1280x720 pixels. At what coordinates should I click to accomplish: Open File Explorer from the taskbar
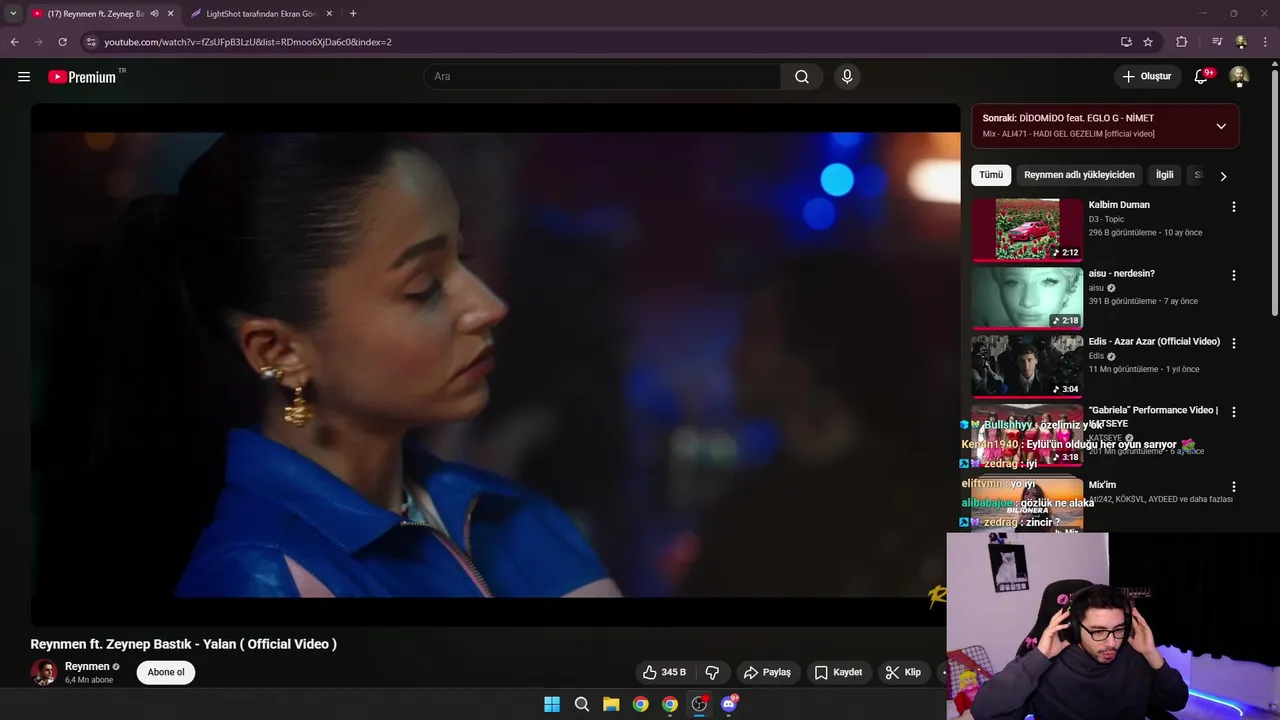(611, 704)
